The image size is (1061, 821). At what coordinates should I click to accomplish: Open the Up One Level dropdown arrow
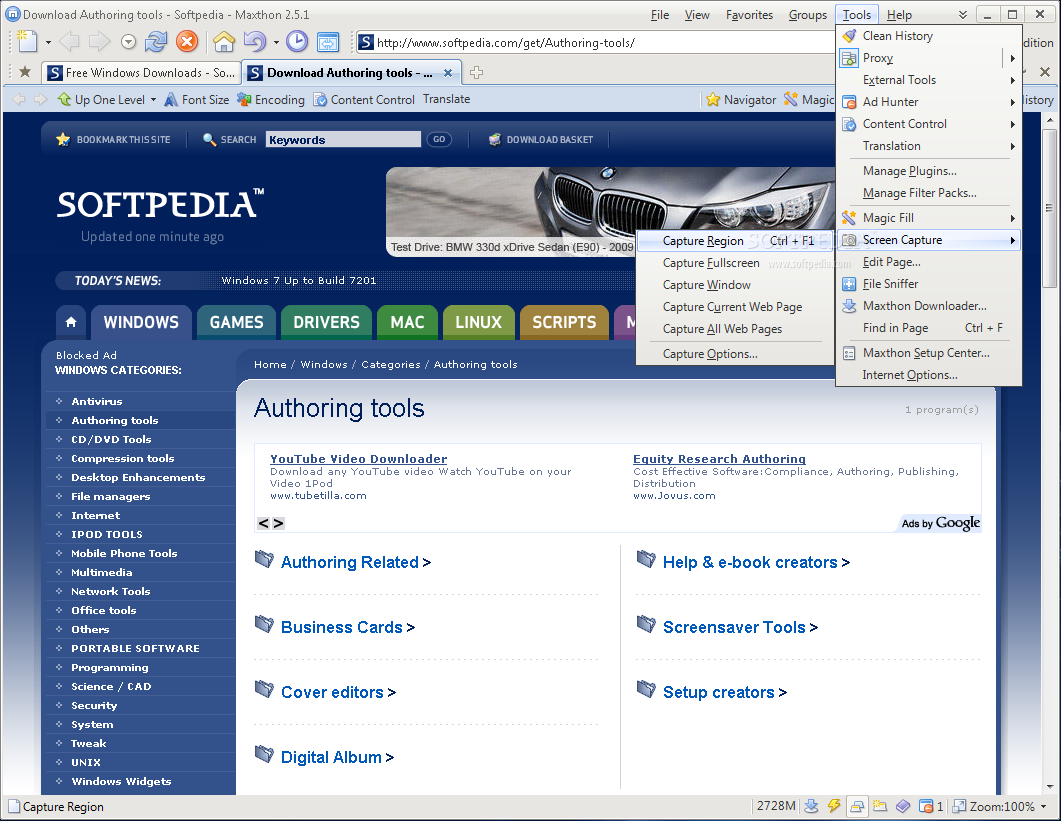point(153,100)
